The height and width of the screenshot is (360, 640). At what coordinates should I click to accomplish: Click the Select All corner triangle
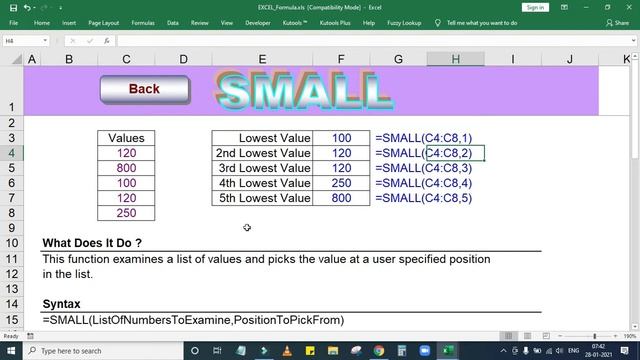point(16,60)
